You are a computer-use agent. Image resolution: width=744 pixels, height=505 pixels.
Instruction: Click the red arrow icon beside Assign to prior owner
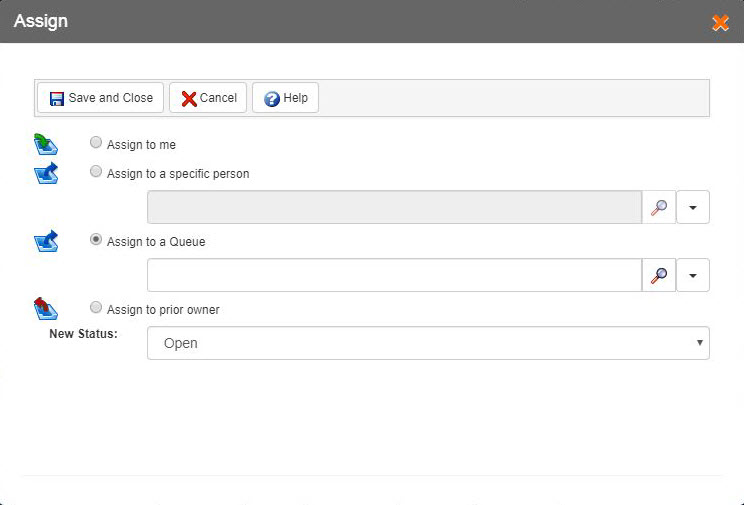(46, 309)
